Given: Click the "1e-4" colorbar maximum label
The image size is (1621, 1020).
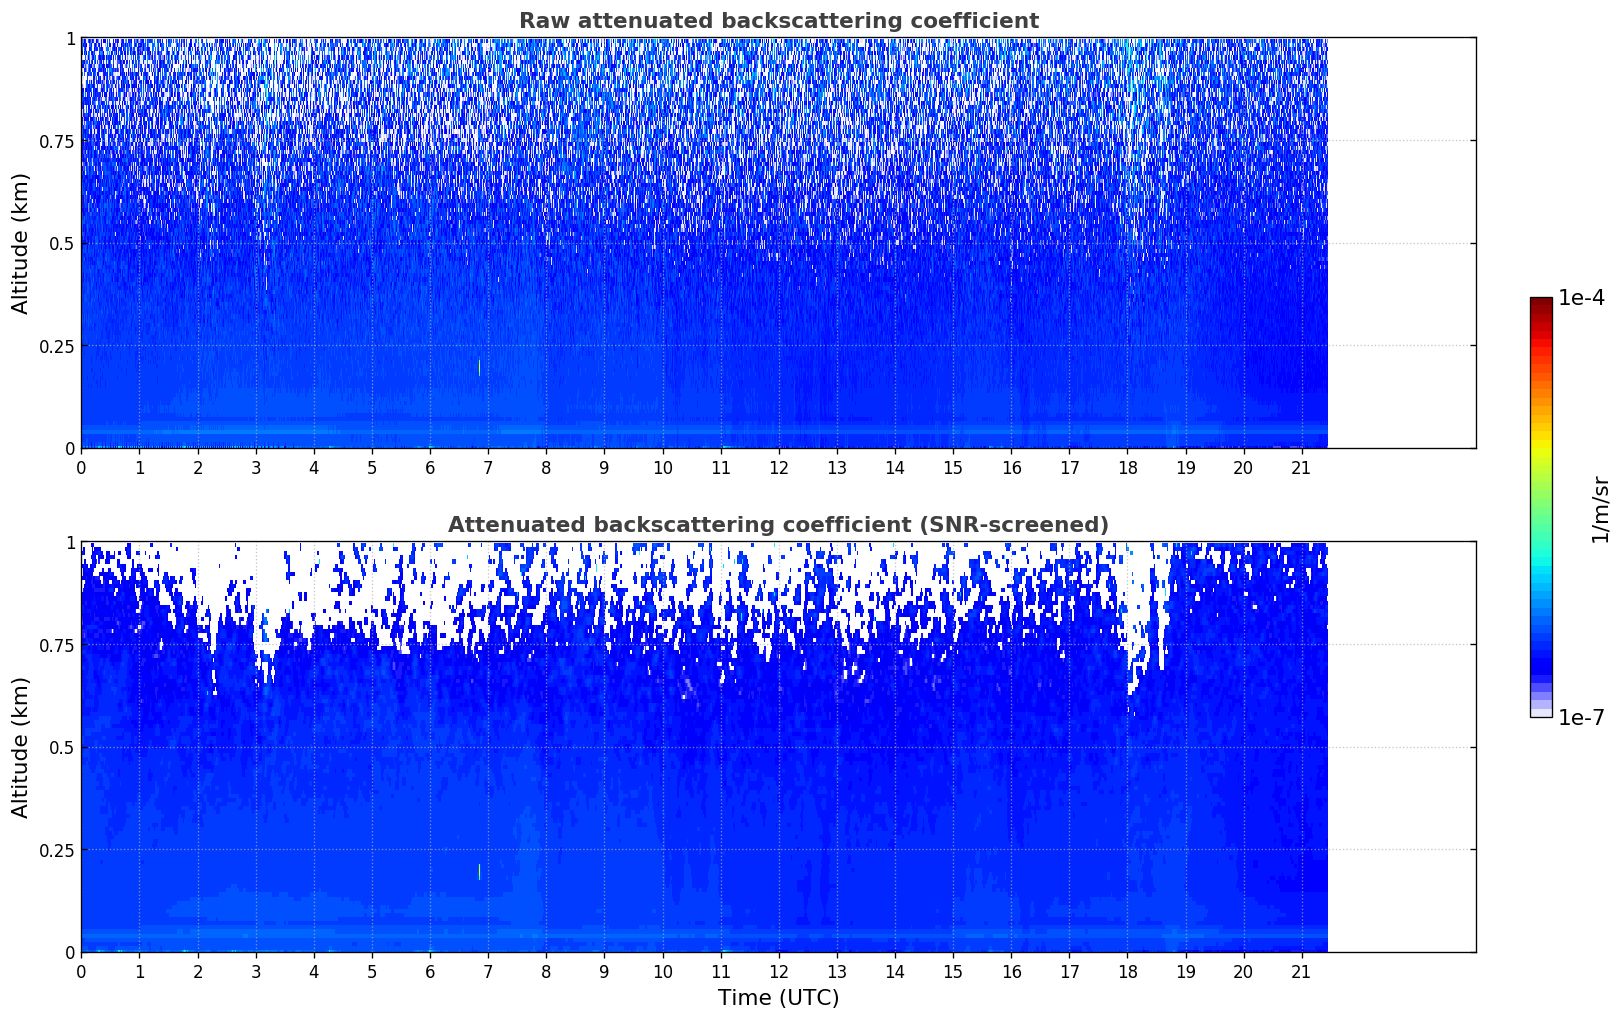Looking at the screenshot, I should tap(1582, 298).
